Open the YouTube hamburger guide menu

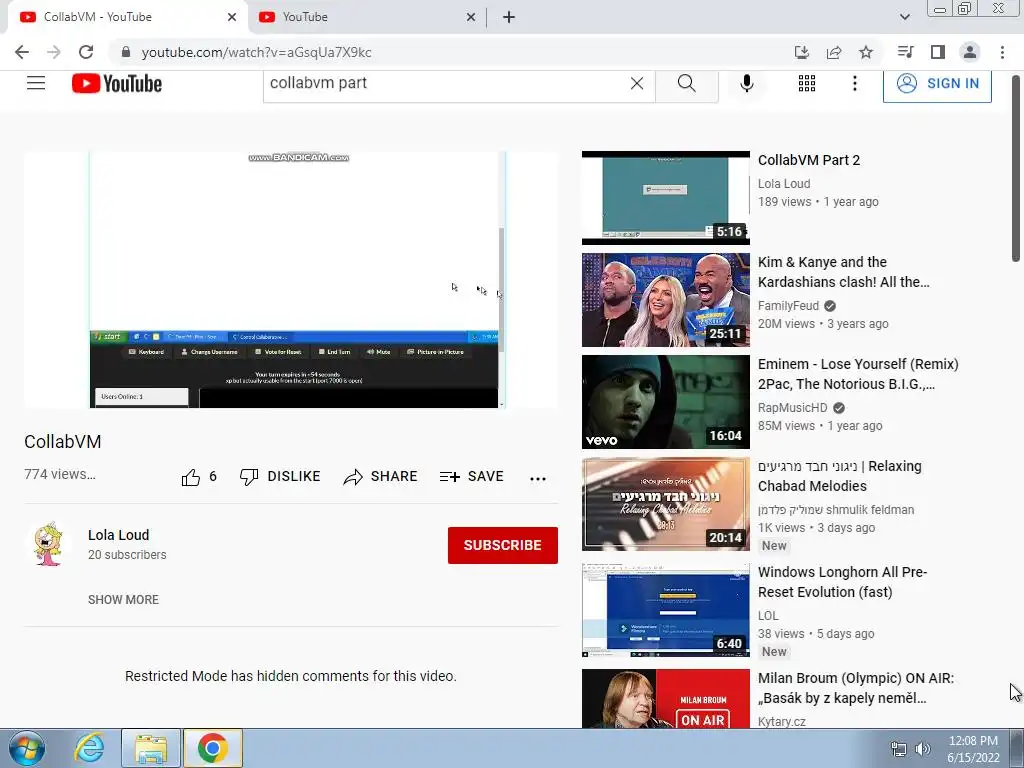(x=36, y=83)
